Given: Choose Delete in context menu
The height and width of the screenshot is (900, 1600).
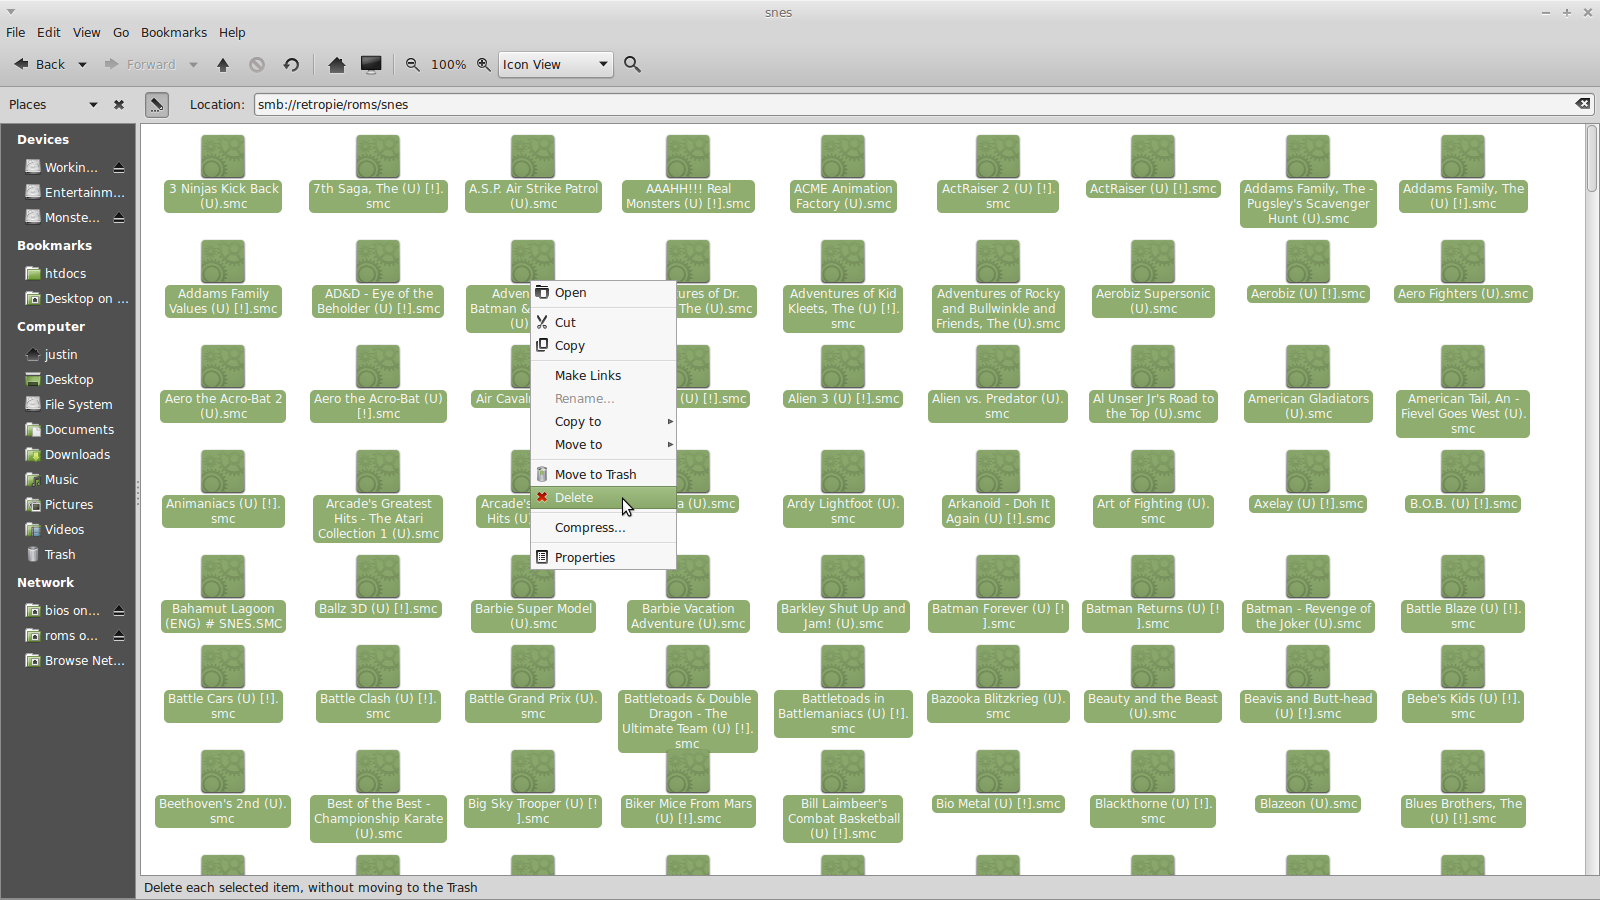Looking at the screenshot, I should click(603, 498).
